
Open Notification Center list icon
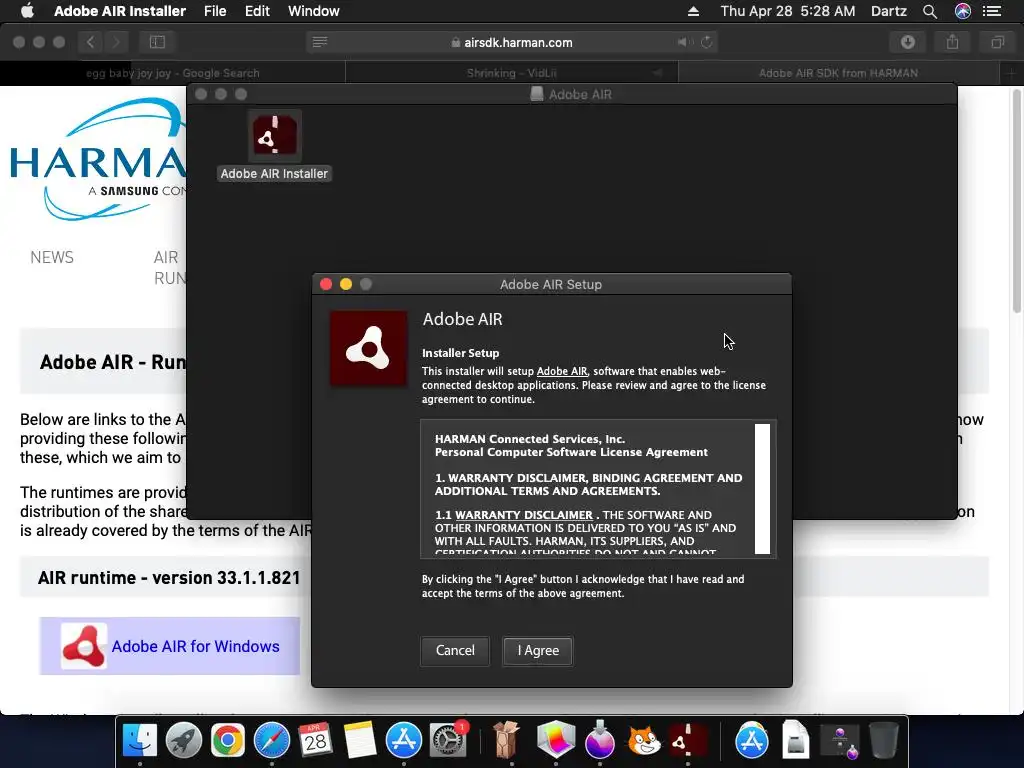992,11
